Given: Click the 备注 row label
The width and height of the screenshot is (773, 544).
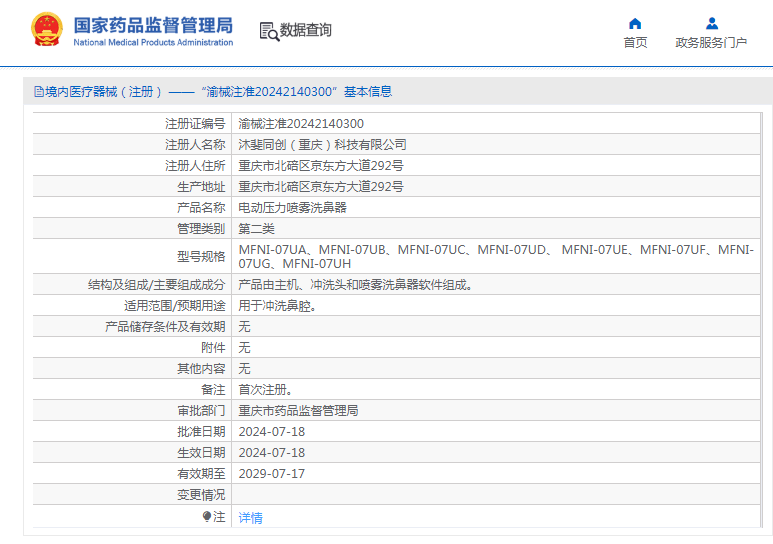Looking at the screenshot, I should [x=213, y=390].
